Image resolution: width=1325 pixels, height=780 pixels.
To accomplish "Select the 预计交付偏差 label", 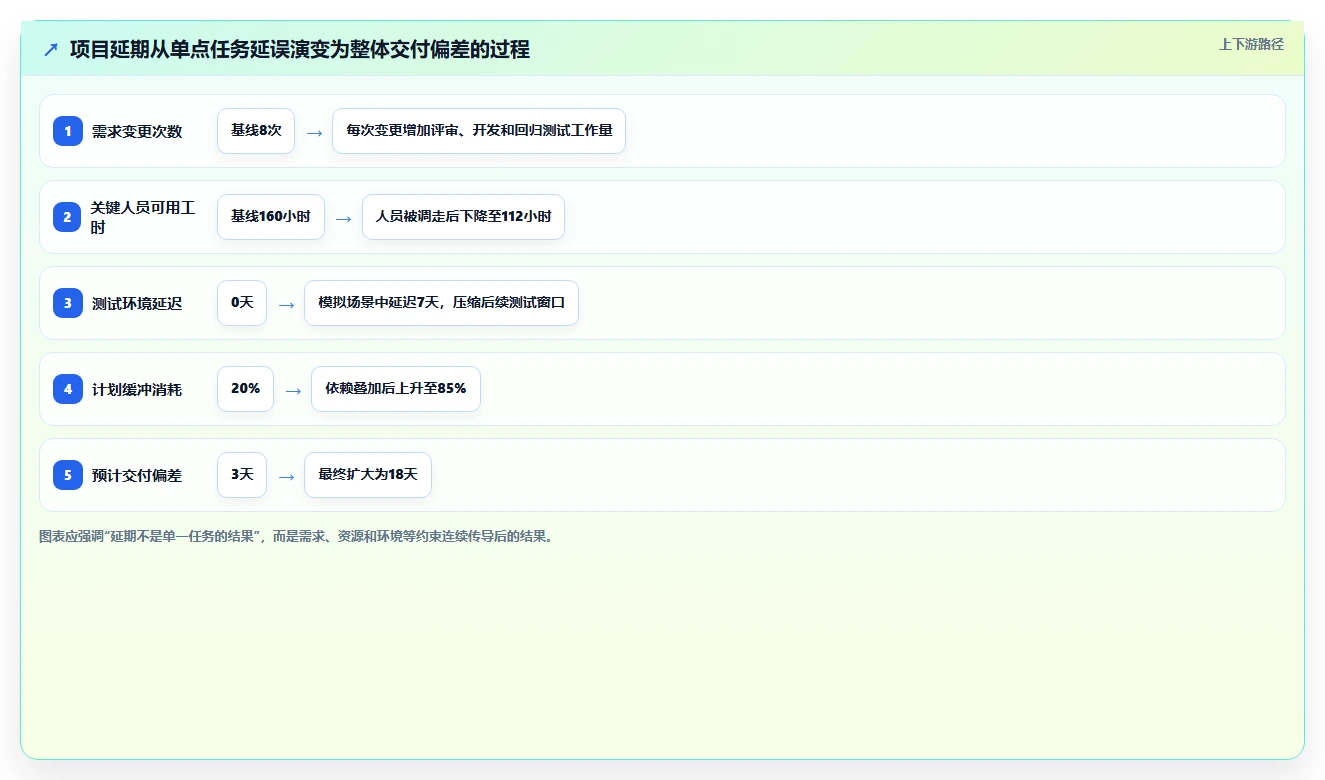I will click(137, 475).
